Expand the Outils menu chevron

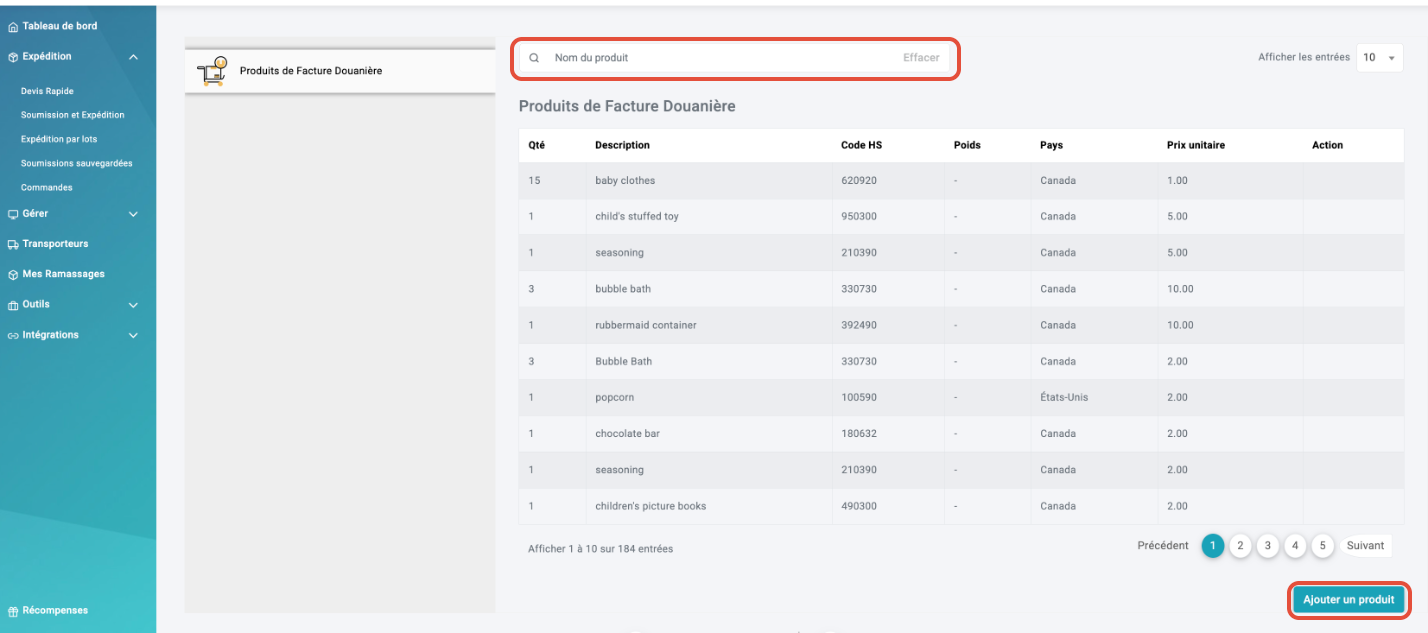point(133,305)
